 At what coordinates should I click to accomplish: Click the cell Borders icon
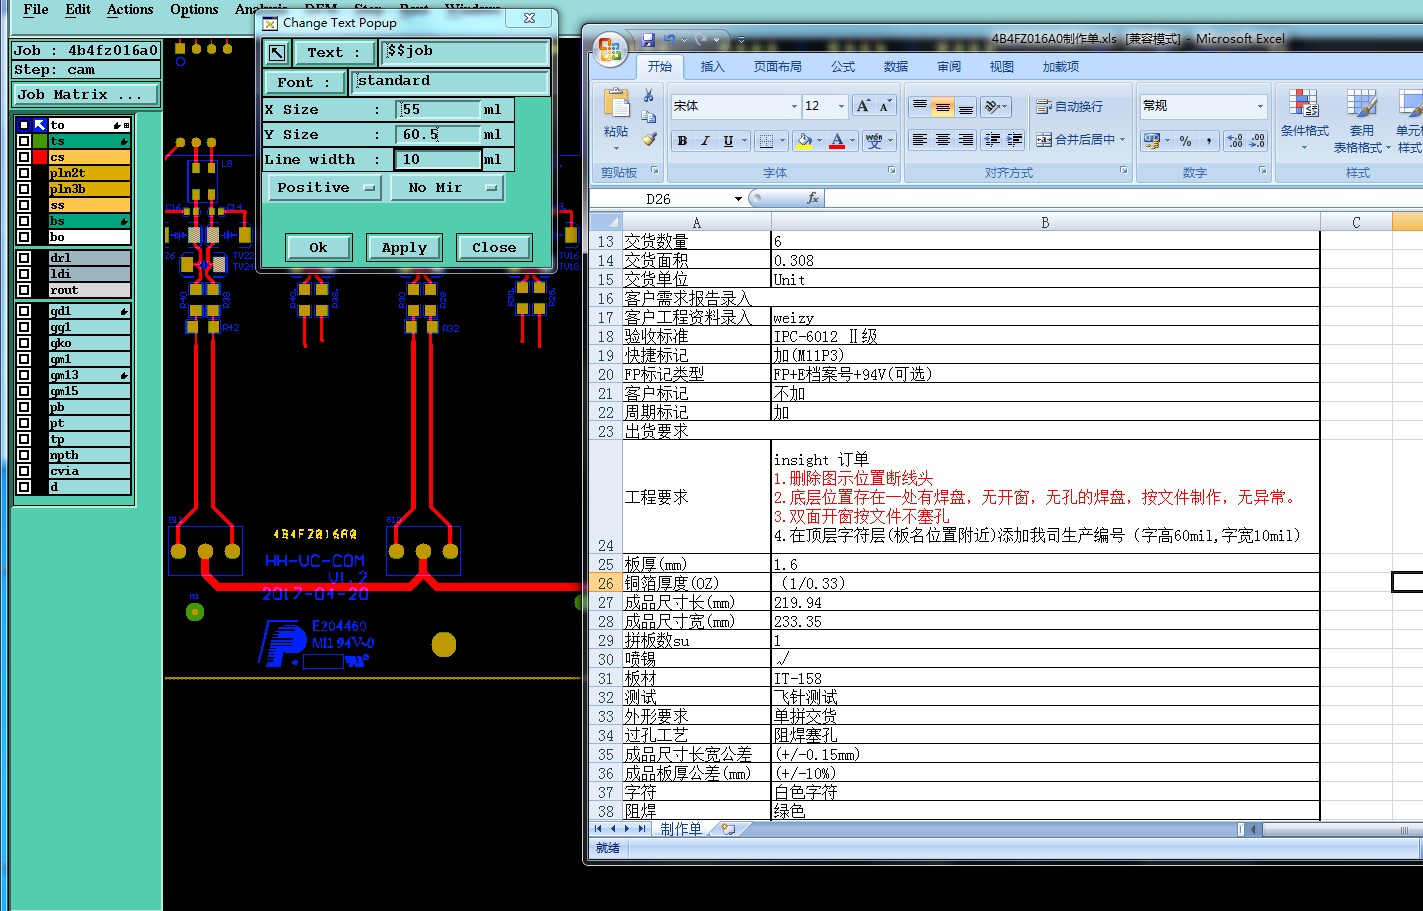click(765, 141)
